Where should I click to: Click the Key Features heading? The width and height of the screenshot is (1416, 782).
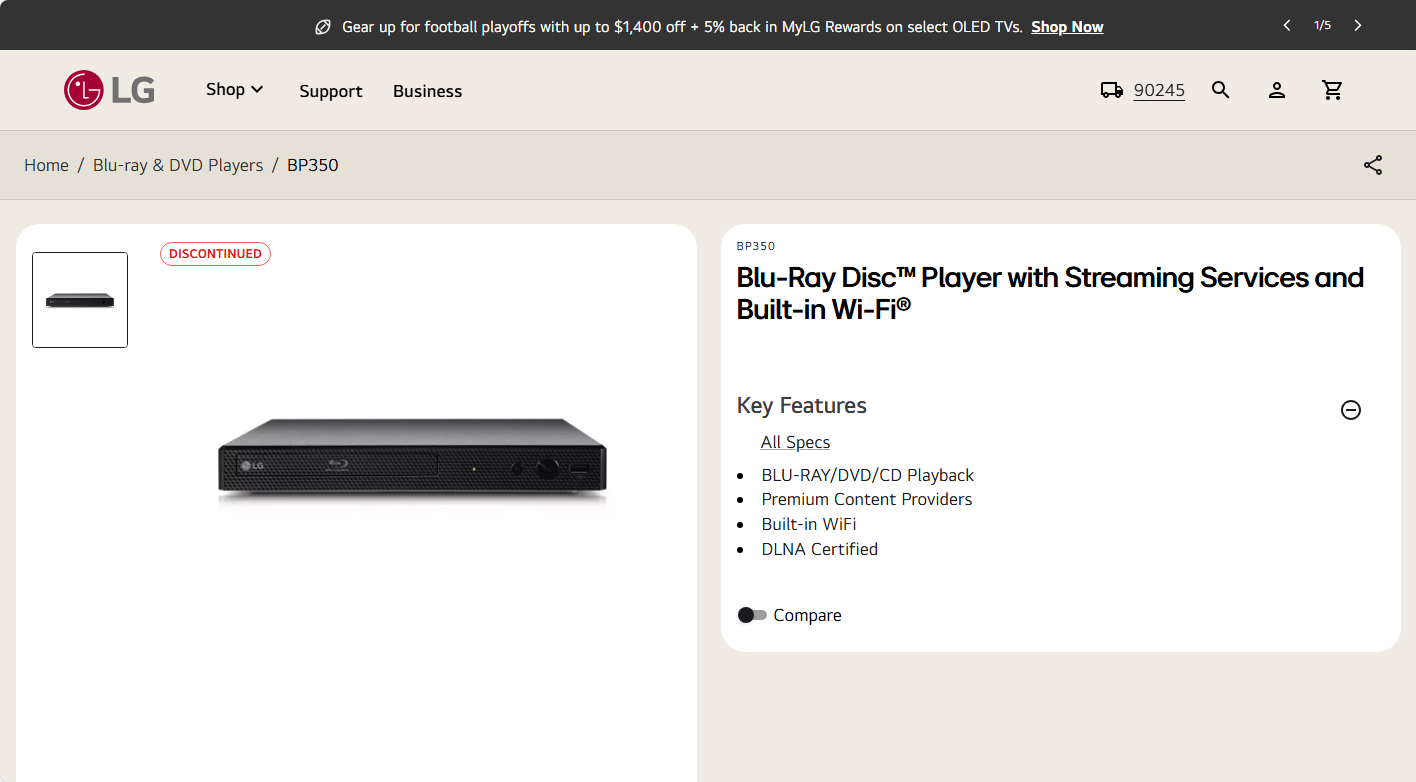tap(802, 405)
